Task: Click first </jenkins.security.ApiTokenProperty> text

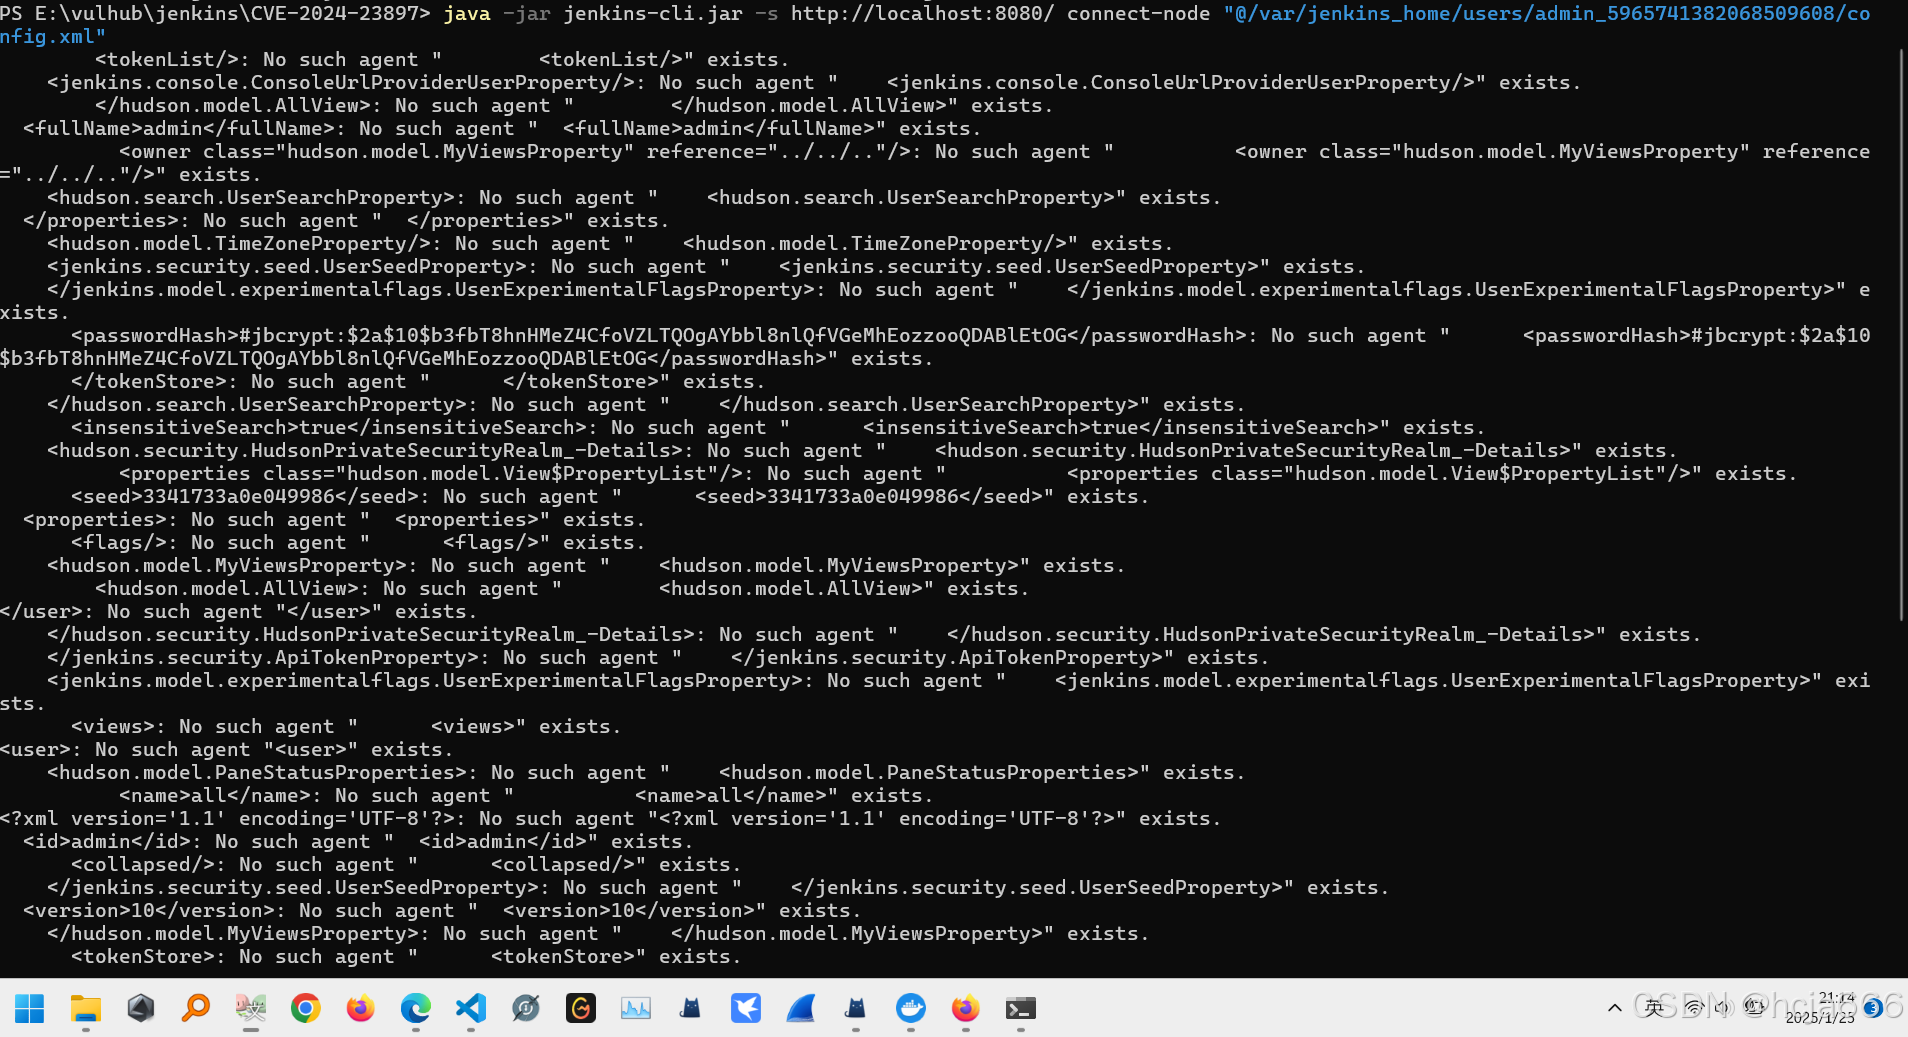Action: (263, 657)
